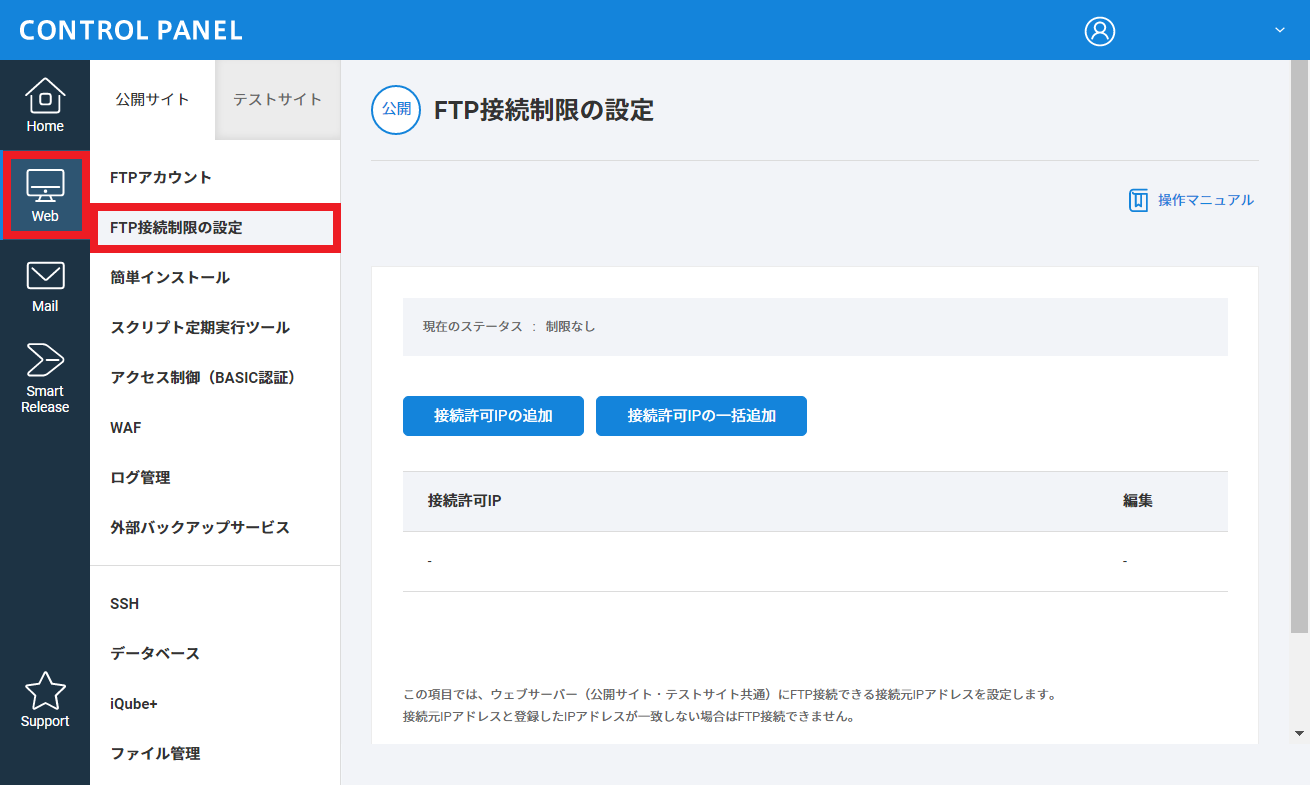Open the Mail envelope icon
The image size is (1310, 785).
pos(45,277)
